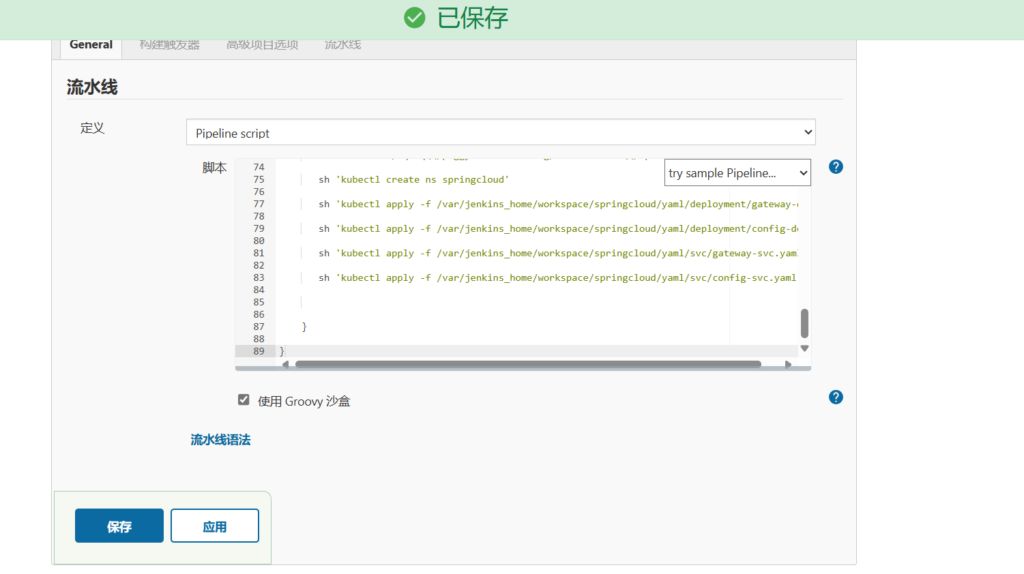Open the 高级项目选项 tab
This screenshot has width=1024, height=574.
(262, 45)
